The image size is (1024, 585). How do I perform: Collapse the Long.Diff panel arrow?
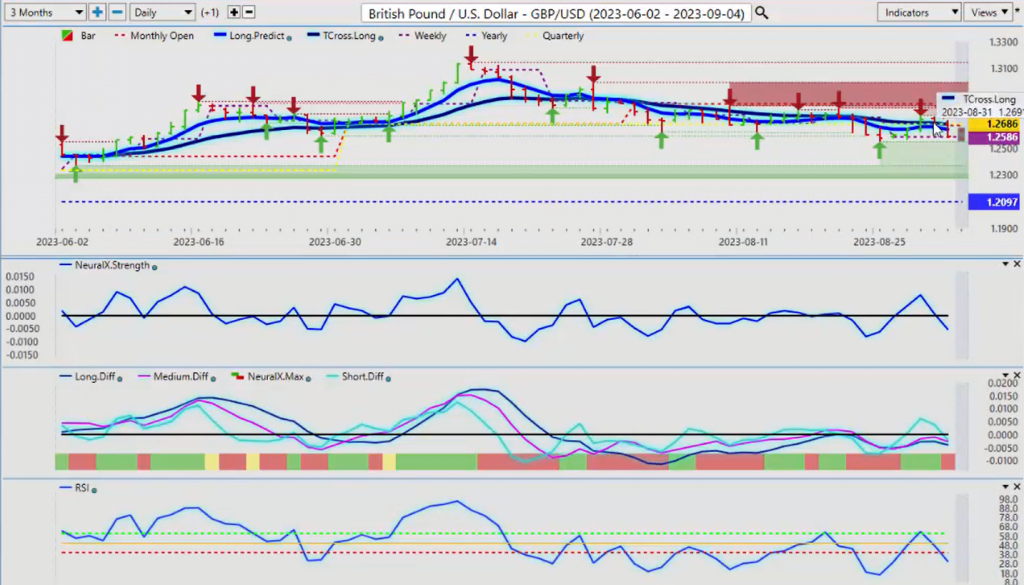[x=1006, y=375]
